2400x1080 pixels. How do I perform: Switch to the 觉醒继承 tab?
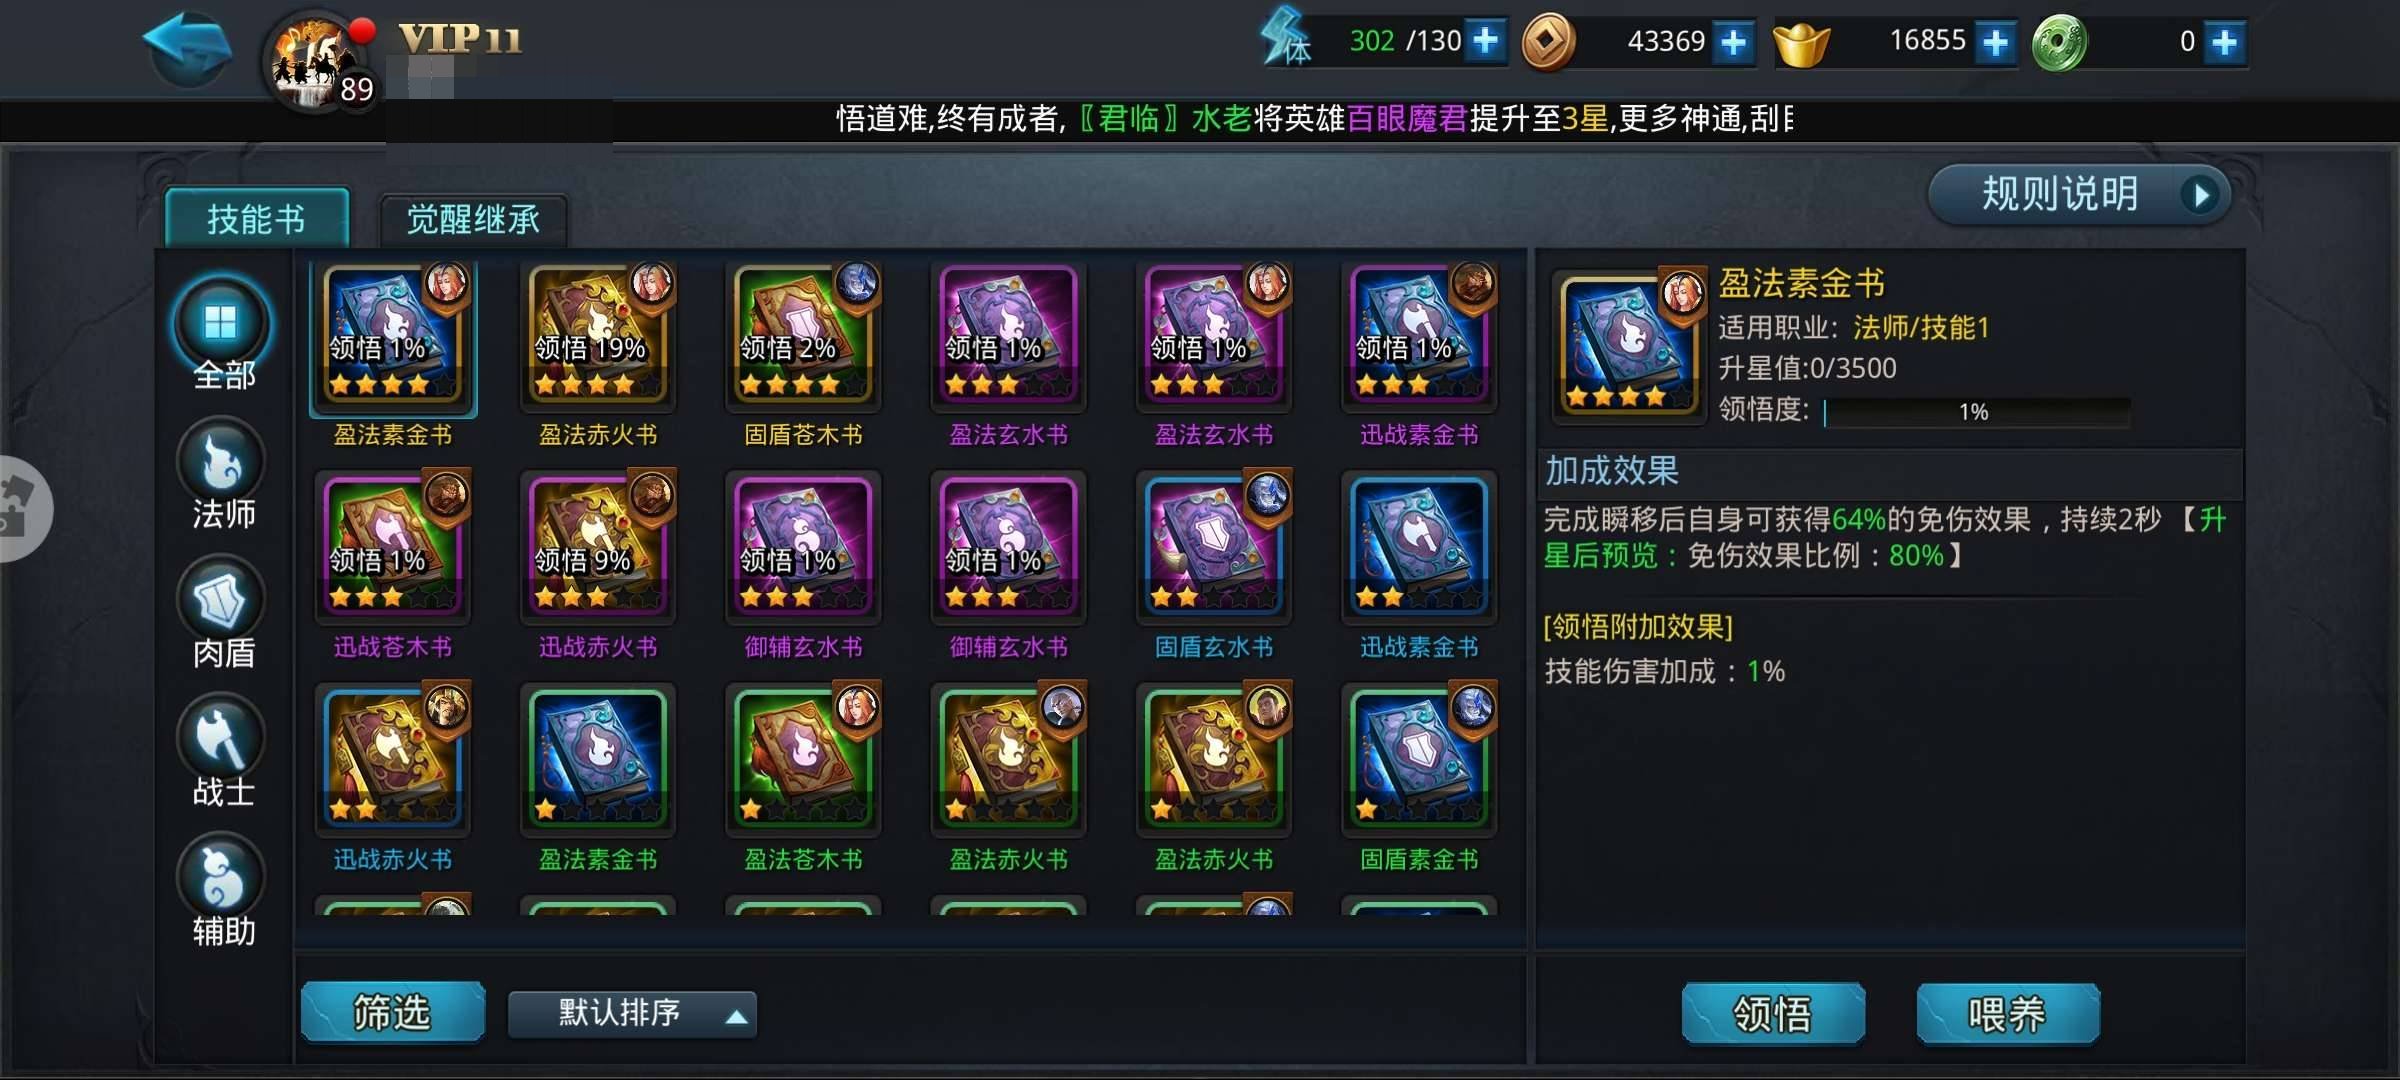(473, 219)
